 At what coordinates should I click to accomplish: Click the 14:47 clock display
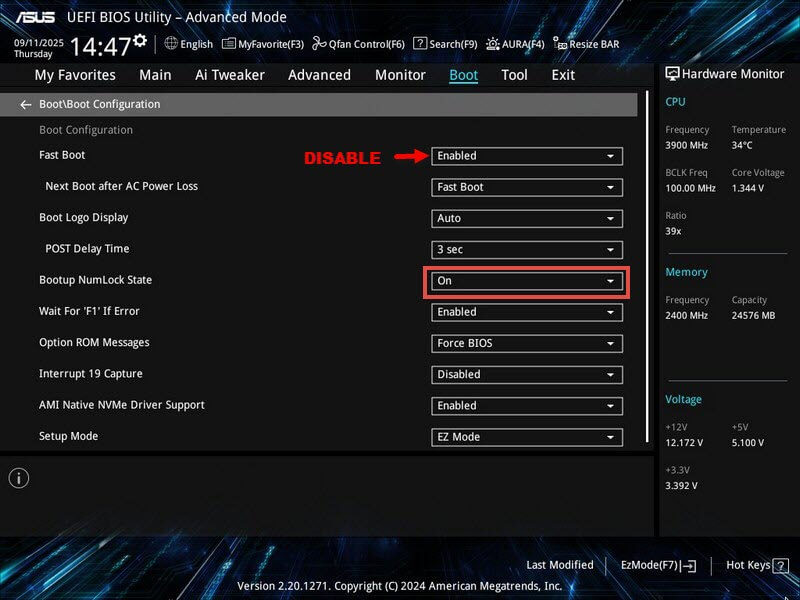tap(101, 47)
